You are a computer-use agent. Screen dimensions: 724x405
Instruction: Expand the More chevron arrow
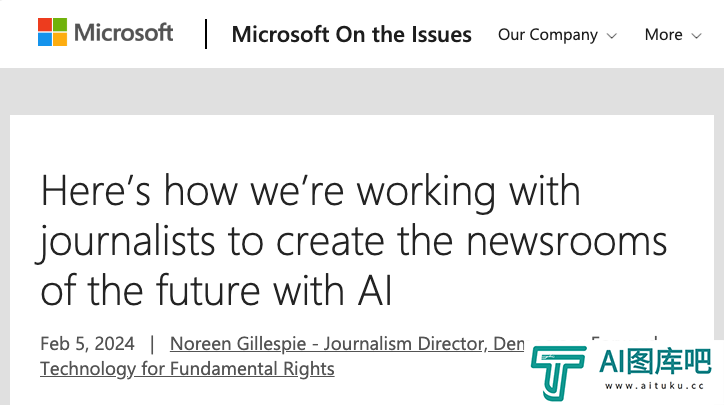click(x=696, y=36)
